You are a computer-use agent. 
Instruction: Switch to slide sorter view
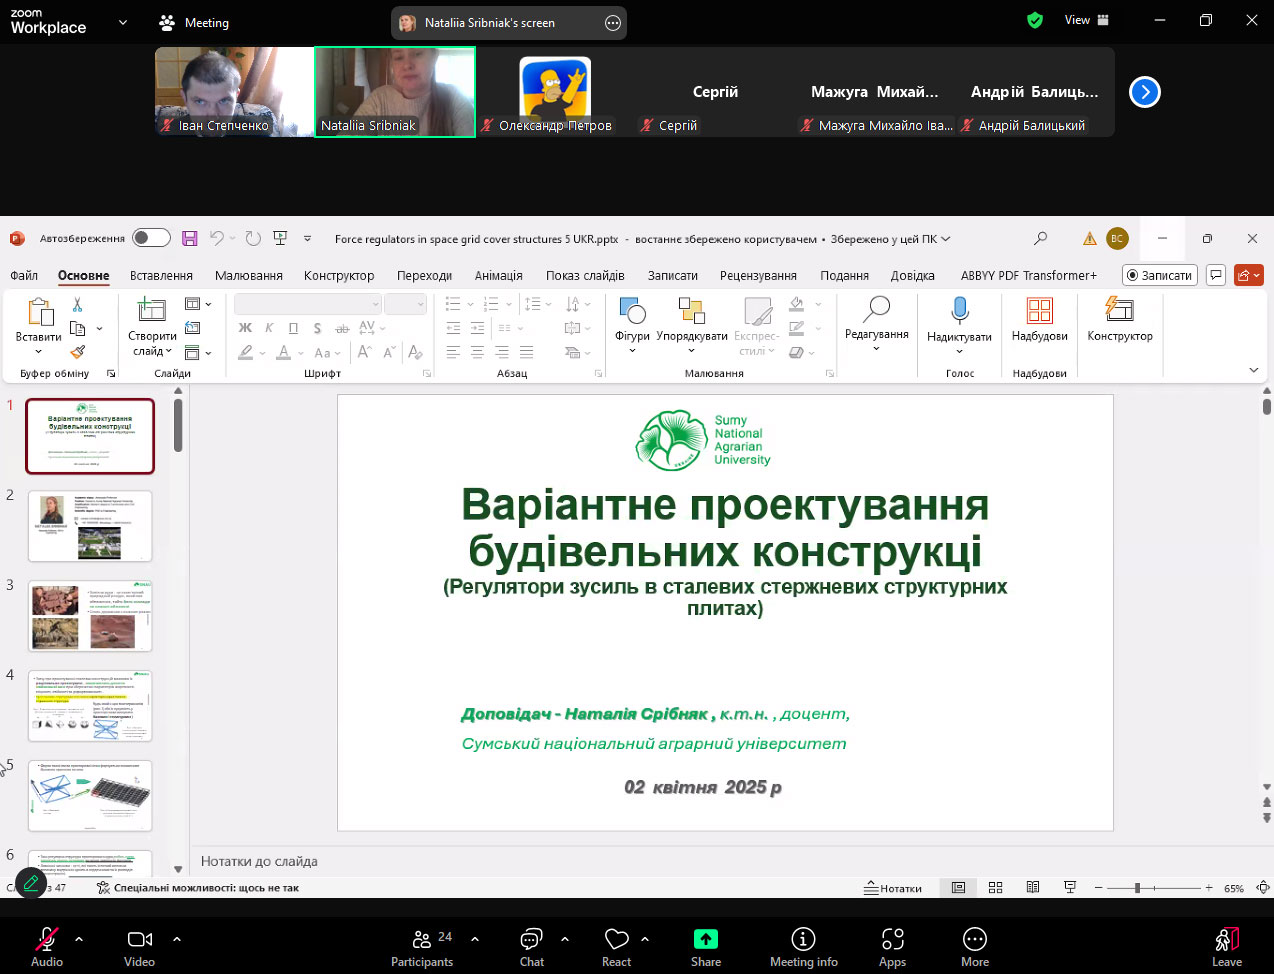click(995, 888)
